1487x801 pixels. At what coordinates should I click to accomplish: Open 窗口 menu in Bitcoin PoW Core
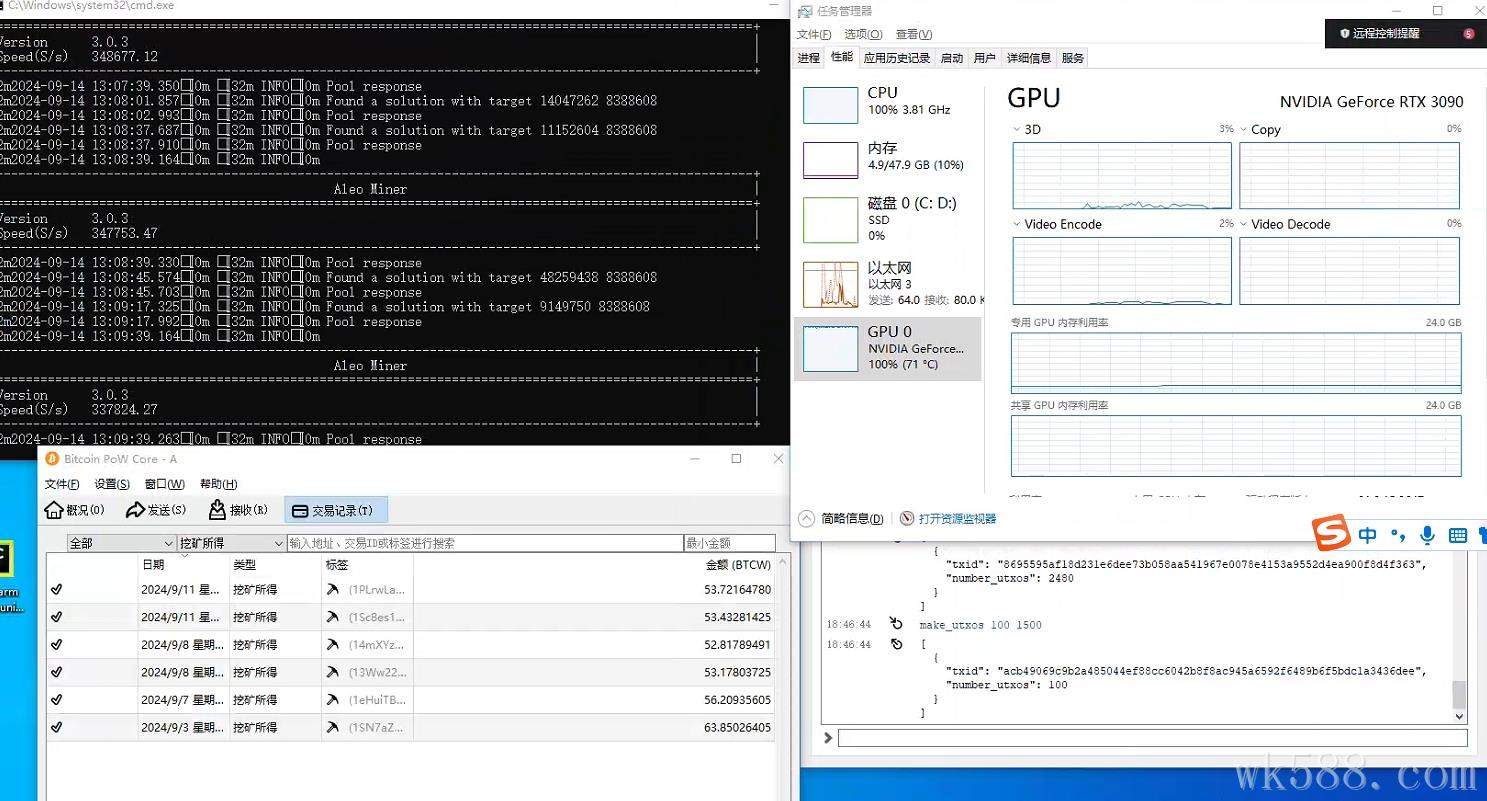click(x=164, y=484)
